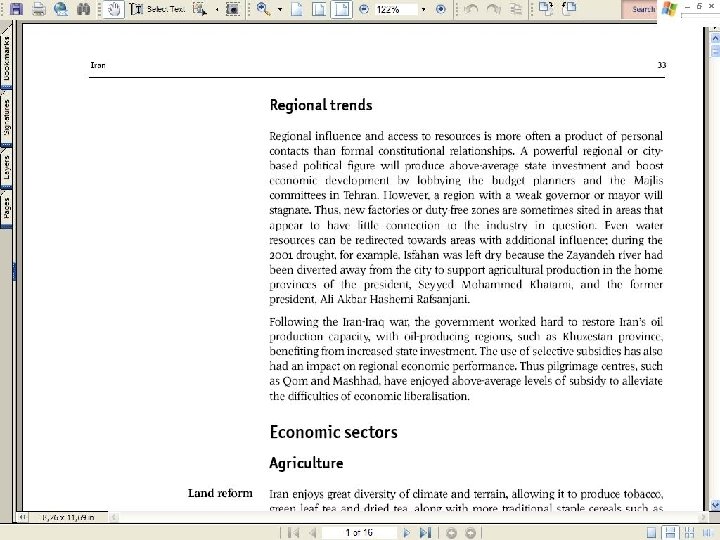Screen dimensions: 720x540
Task: Click the first of the two document icons
Action: coord(546,8)
